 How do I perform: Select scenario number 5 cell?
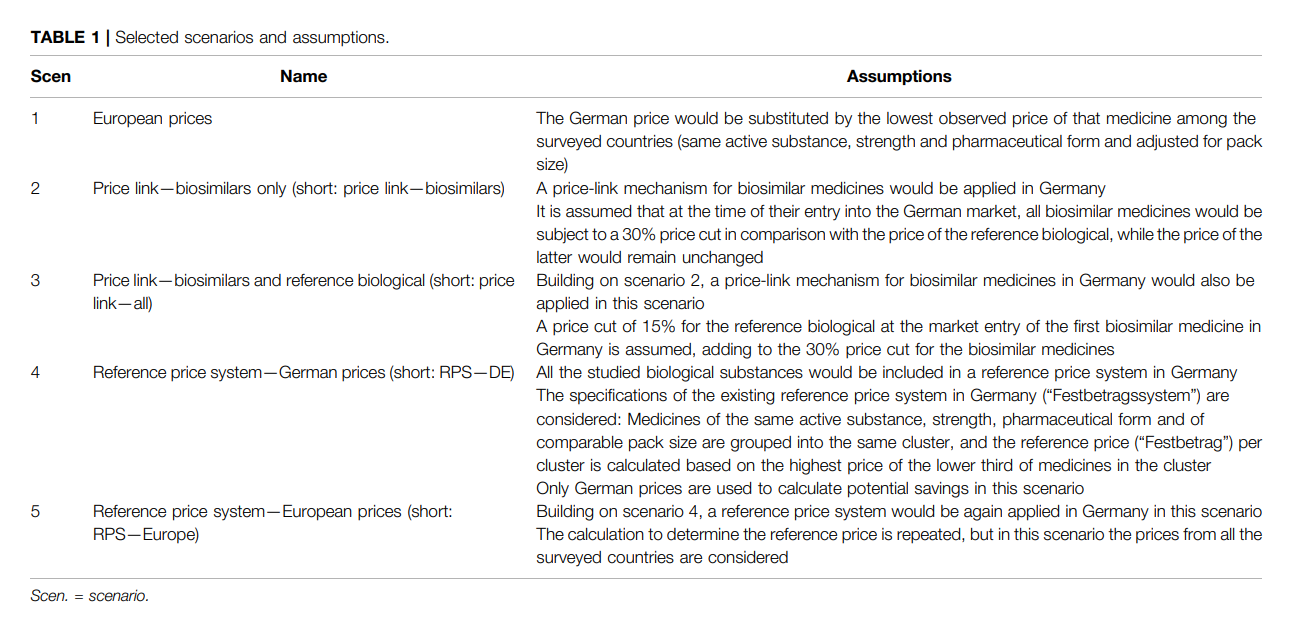coord(36,511)
